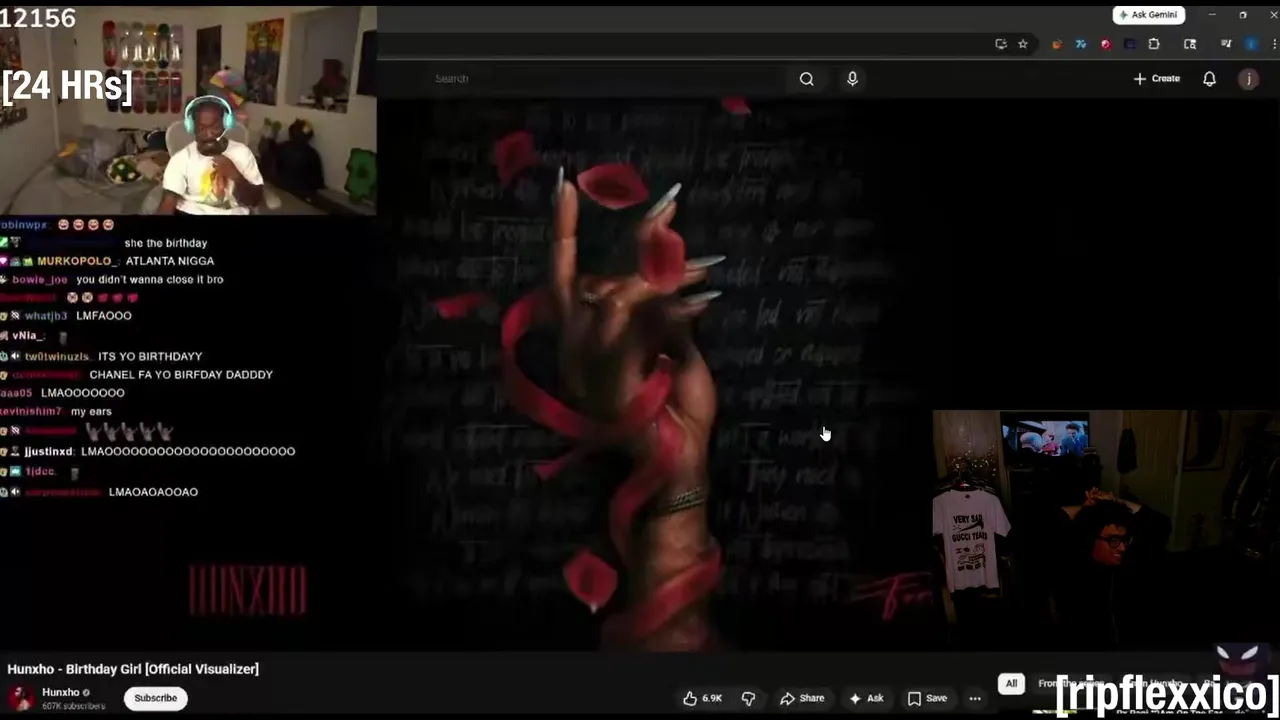The image size is (1280, 720).
Task: Open the media controls music icon
Action: click(1226, 44)
